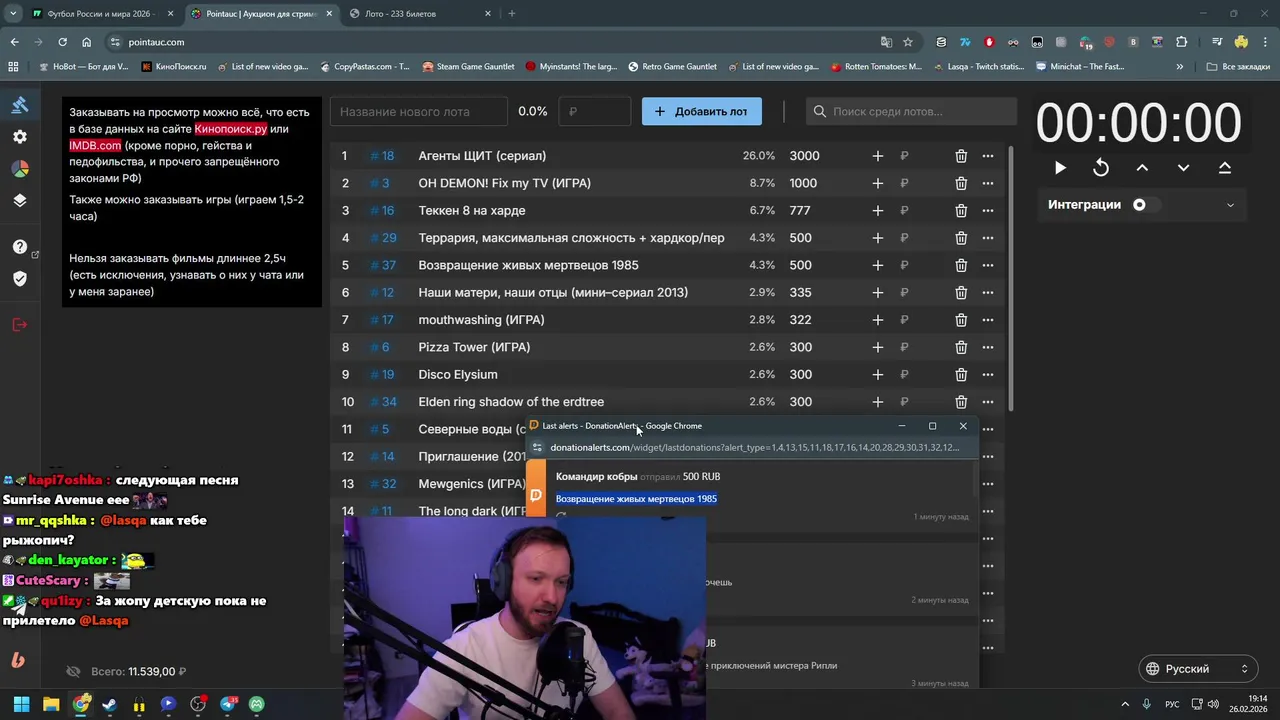Switch to Лото - 233 билетов tab
The width and height of the screenshot is (1280, 720).
(420, 14)
